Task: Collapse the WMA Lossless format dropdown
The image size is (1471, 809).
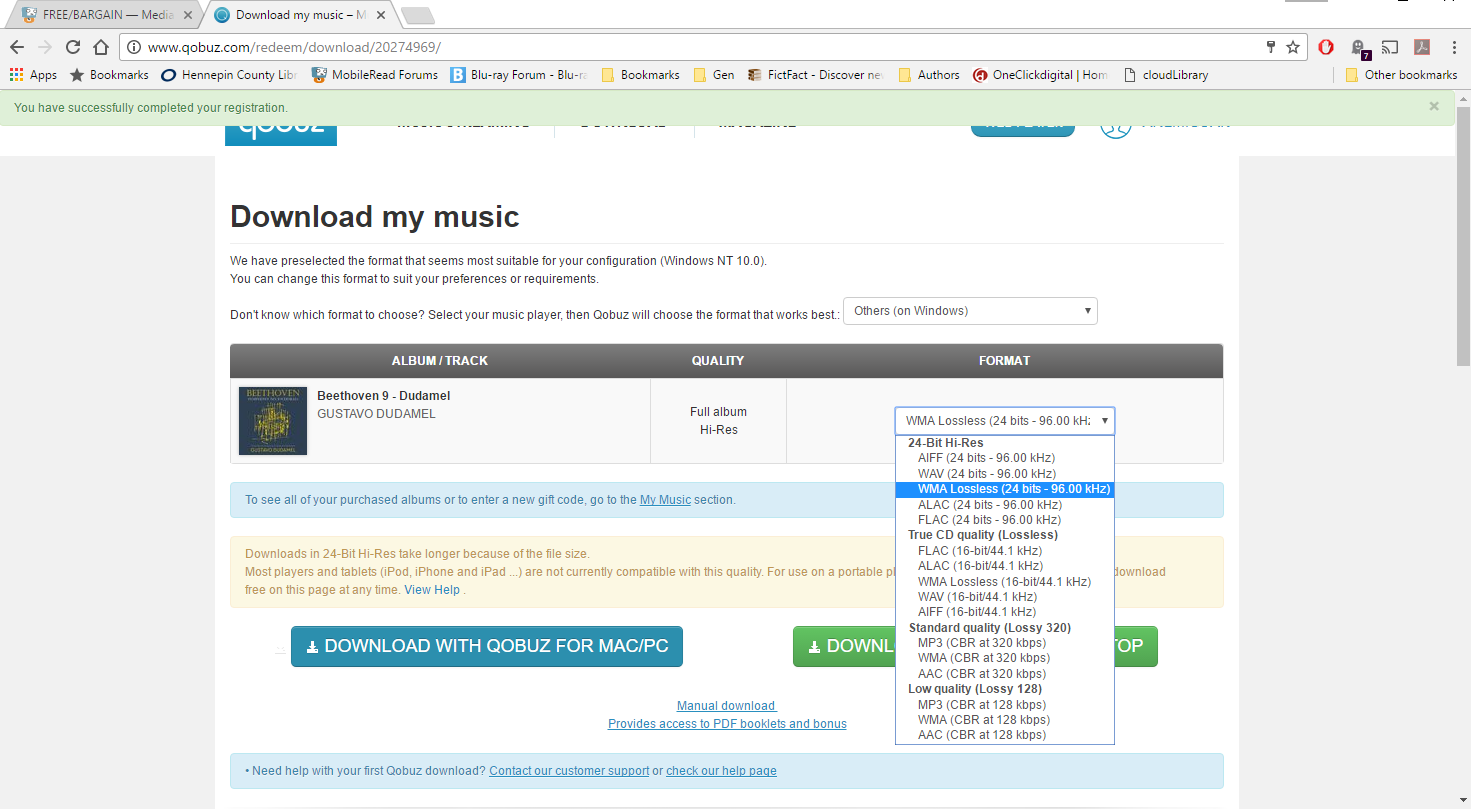Action: (x=1004, y=421)
